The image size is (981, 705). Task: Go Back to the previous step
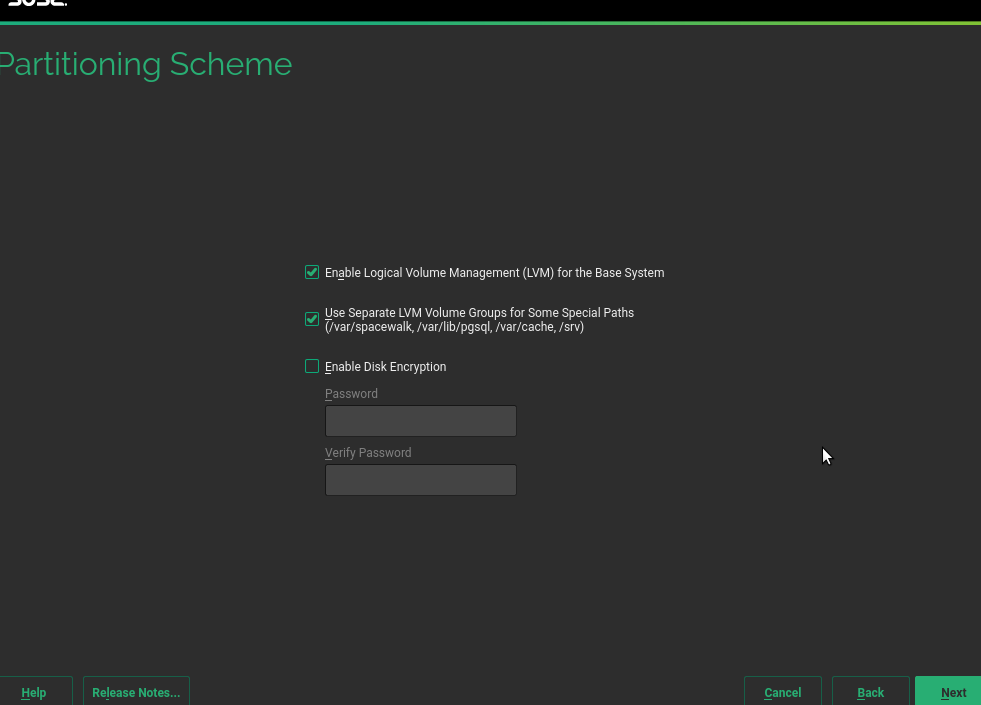[870, 692]
